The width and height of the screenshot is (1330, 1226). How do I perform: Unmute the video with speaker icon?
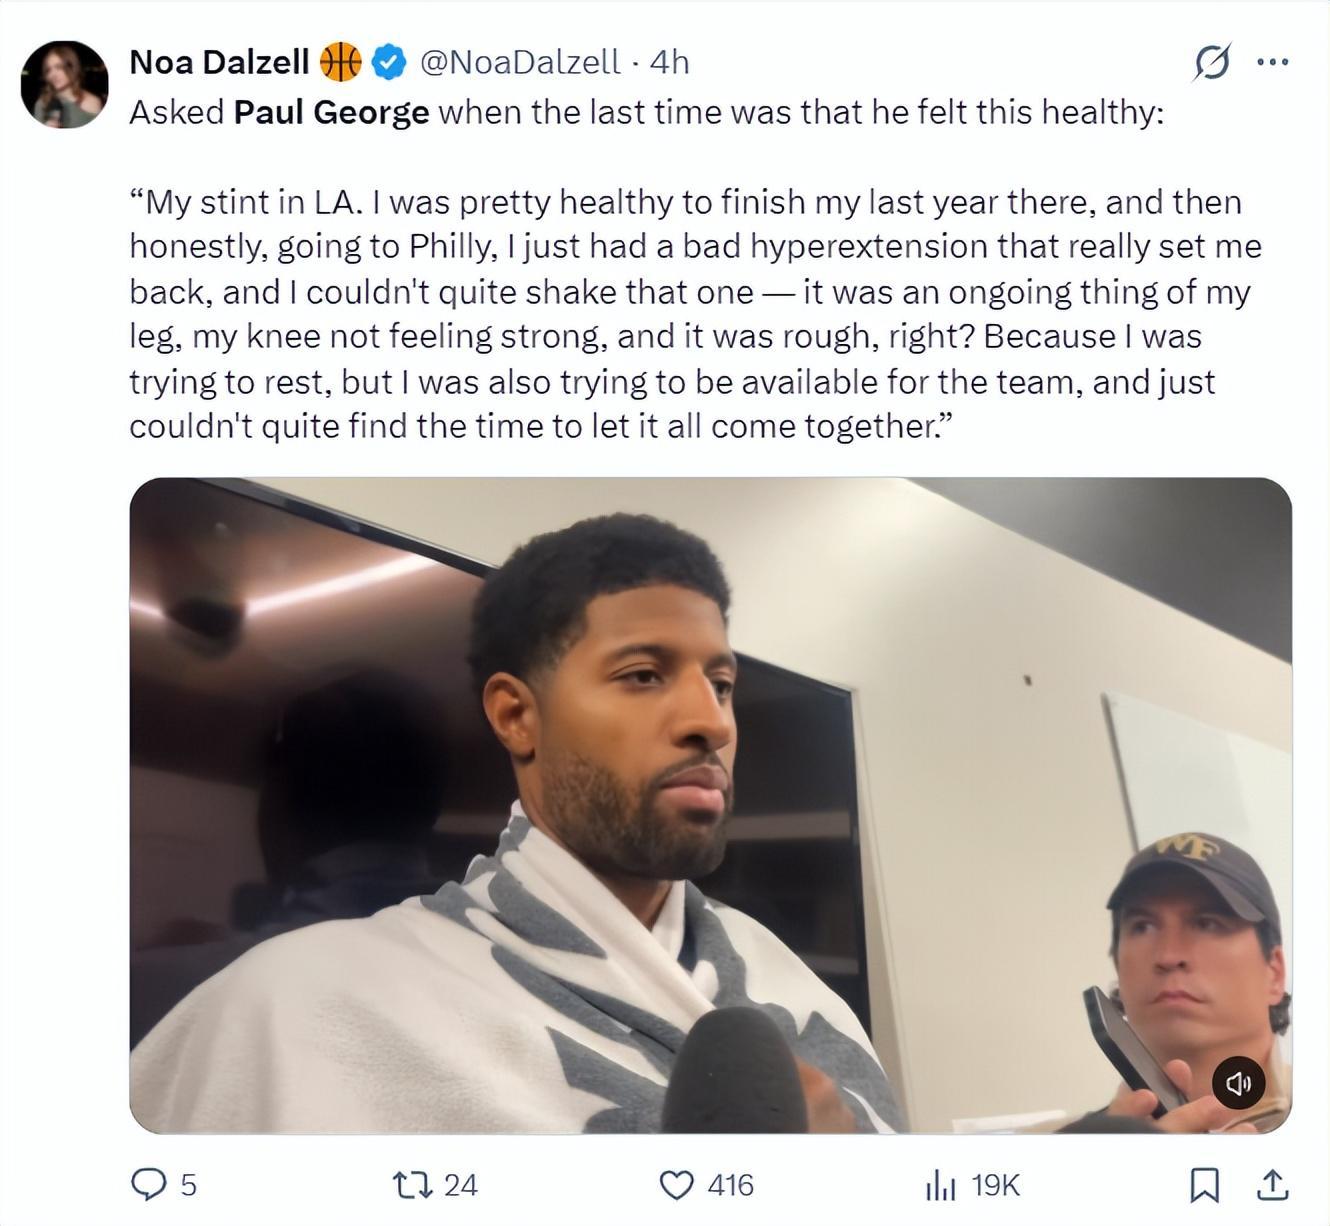[x=1238, y=1083]
